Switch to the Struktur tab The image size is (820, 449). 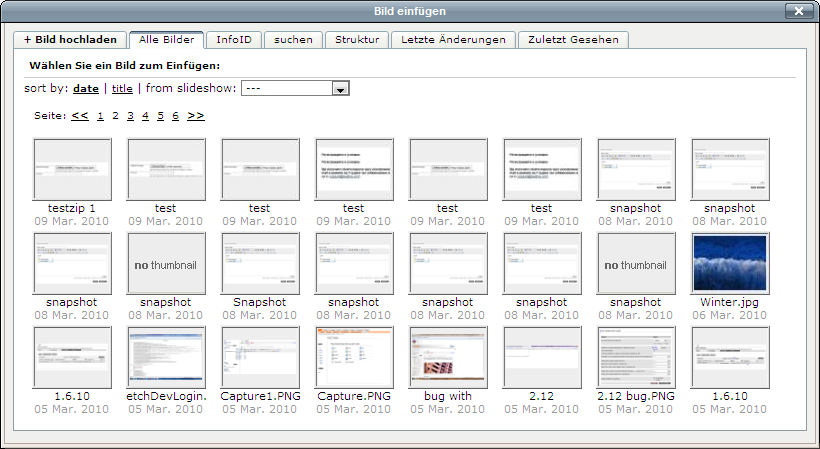point(356,40)
